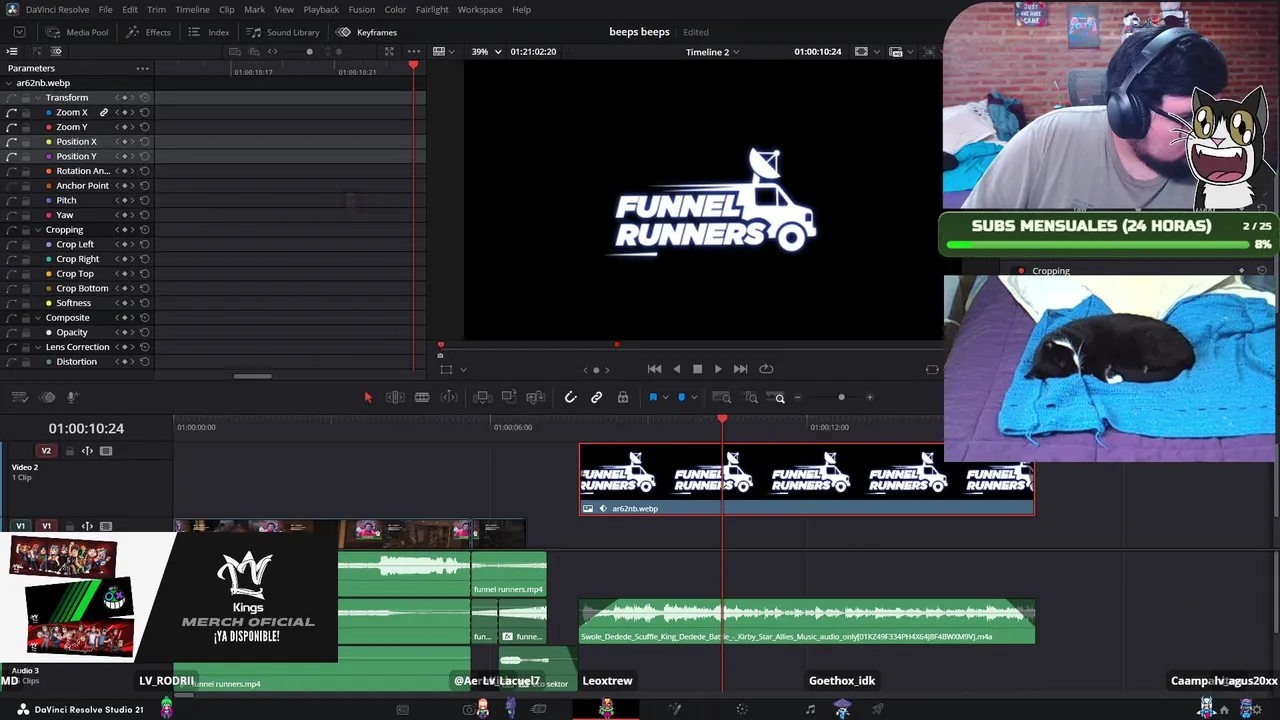Viewport: 1280px width, 720px height.
Task: Open the Effects panel
Action: pos(148,32)
